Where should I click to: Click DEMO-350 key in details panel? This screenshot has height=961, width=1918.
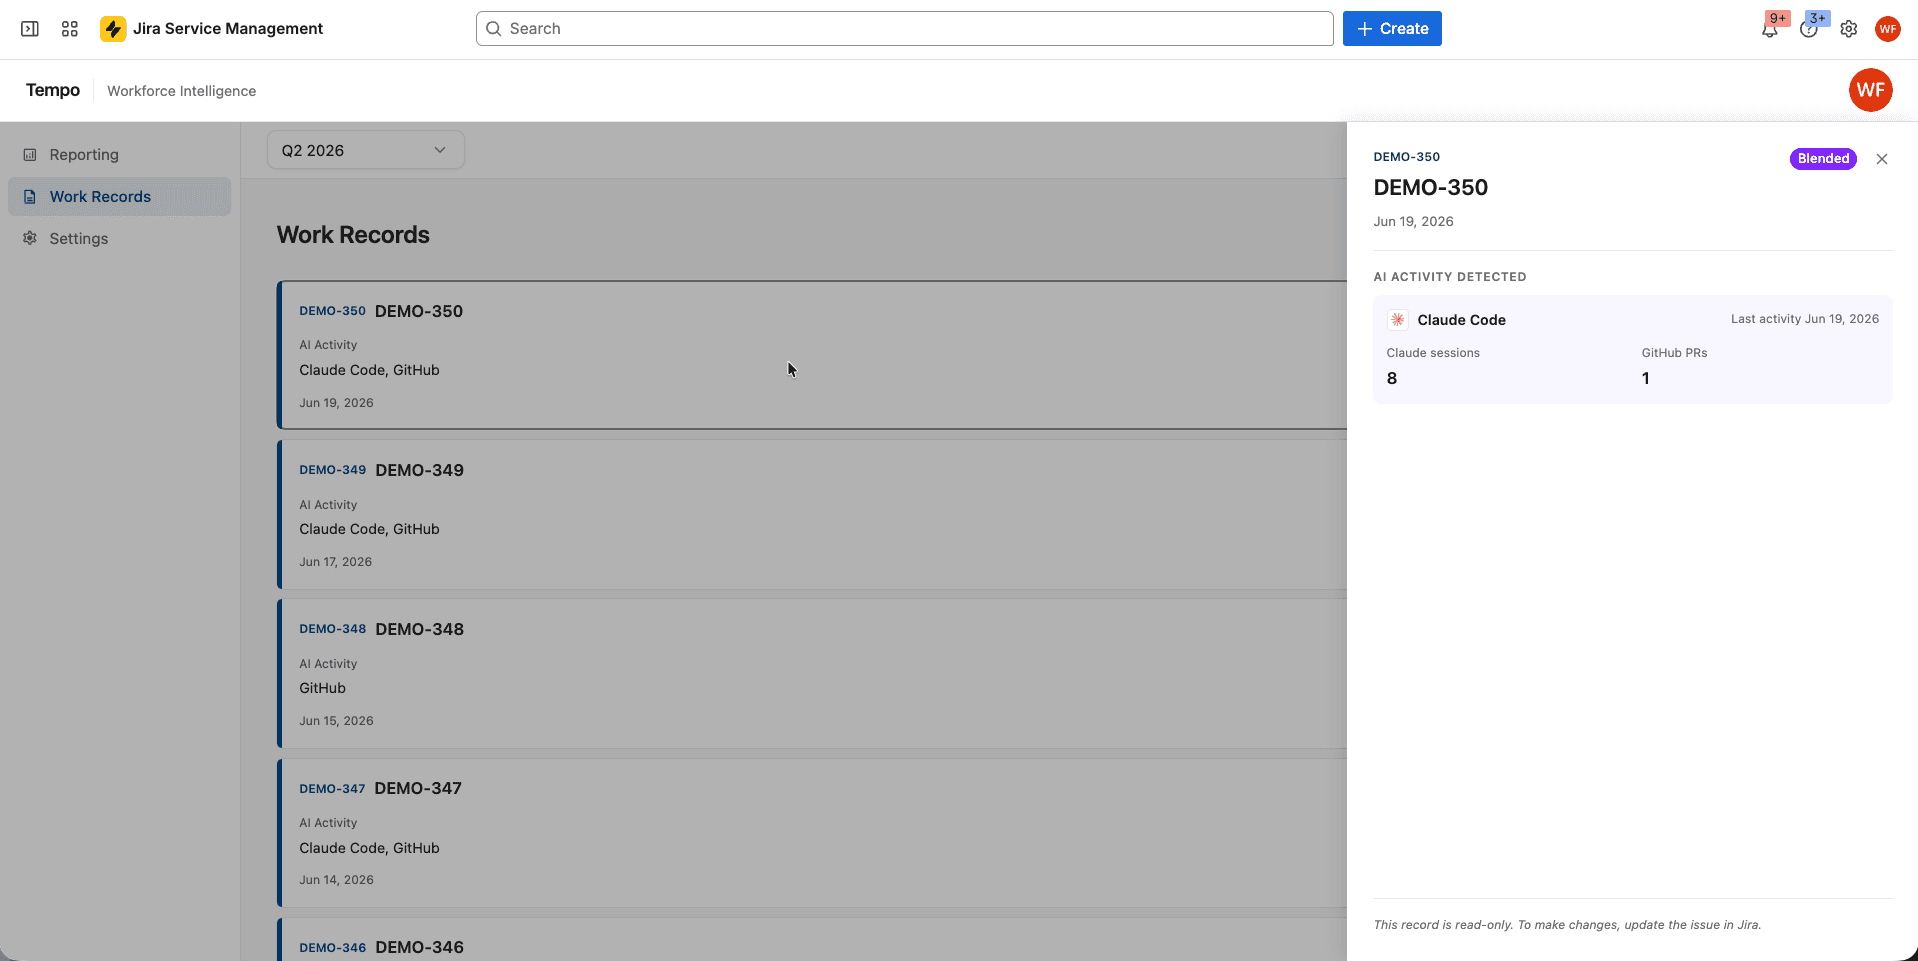click(x=1407, y=157)
